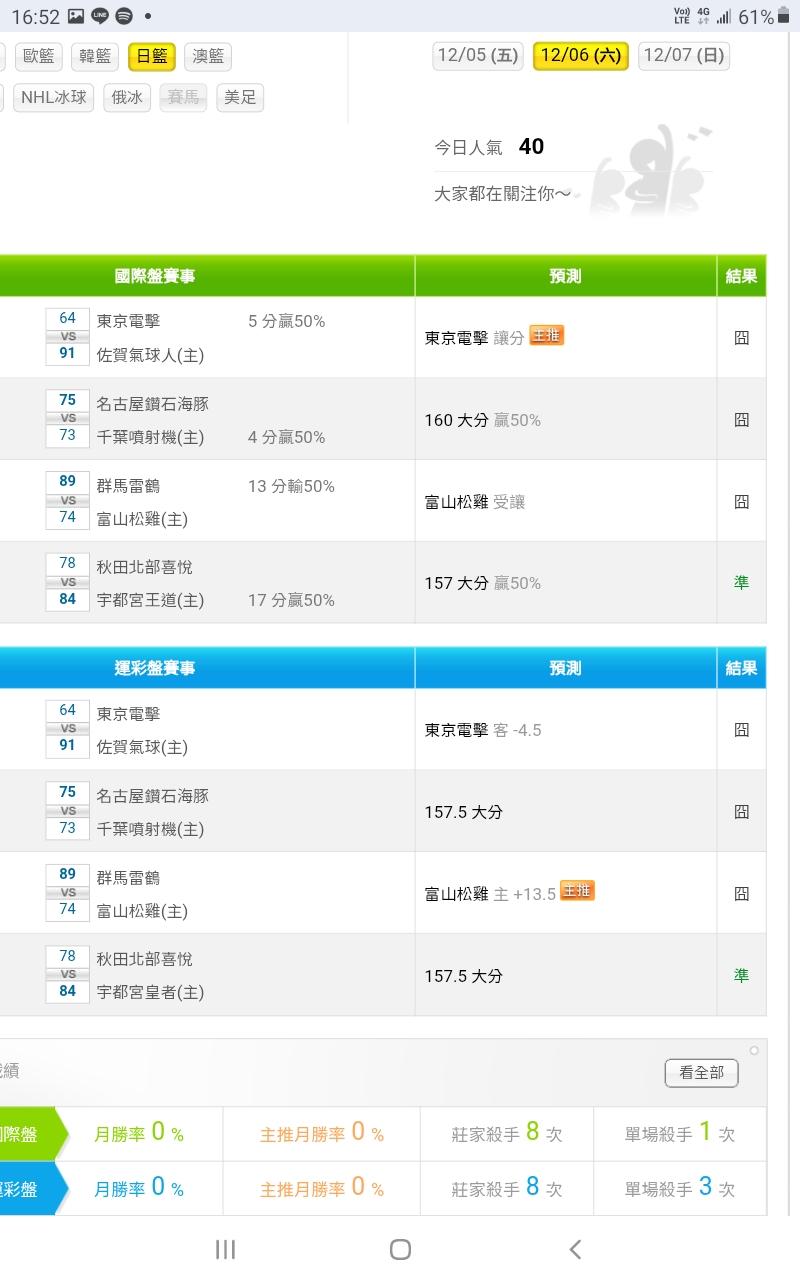Tap the orange 主推 badge beside 東京電擊
The width and height of the screenshot is (800, 1280).
click(547, 336)
